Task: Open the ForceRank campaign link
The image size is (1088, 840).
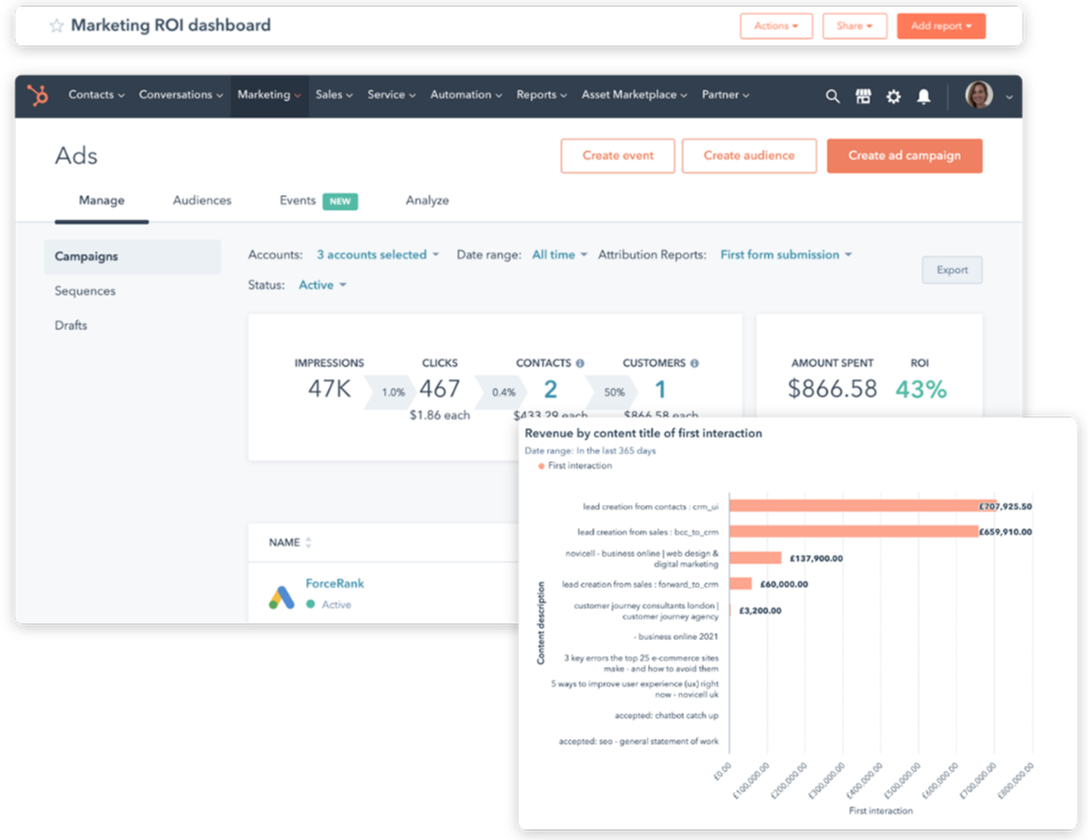Action: [x=334, y=583]
